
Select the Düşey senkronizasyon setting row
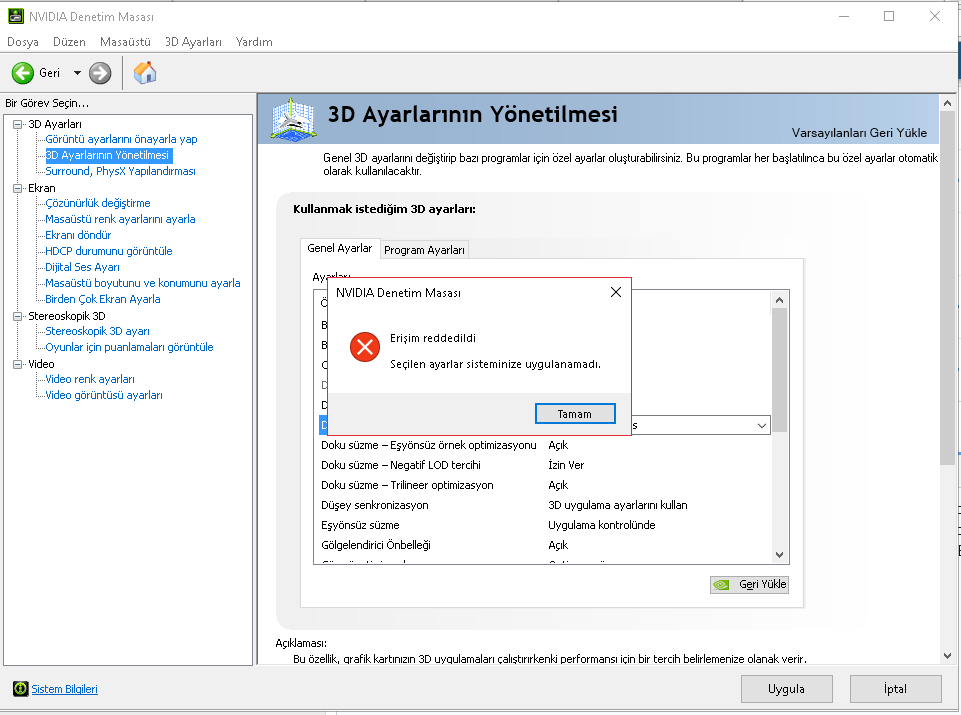click(545, 505)
